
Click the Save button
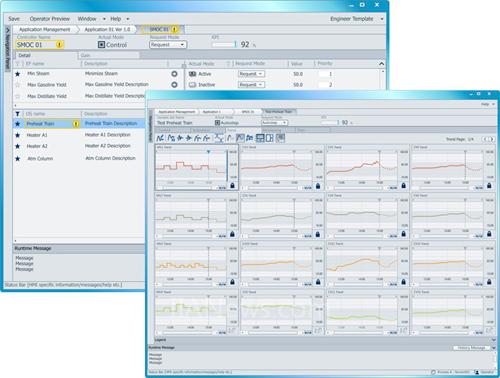(14, 19)
